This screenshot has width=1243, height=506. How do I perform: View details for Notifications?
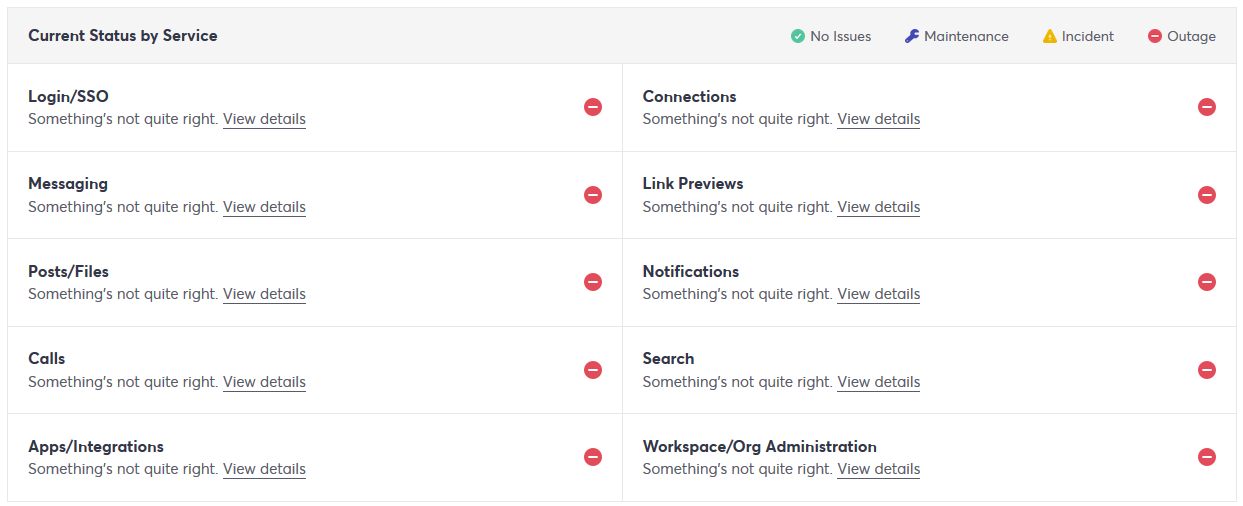[878, 294]
